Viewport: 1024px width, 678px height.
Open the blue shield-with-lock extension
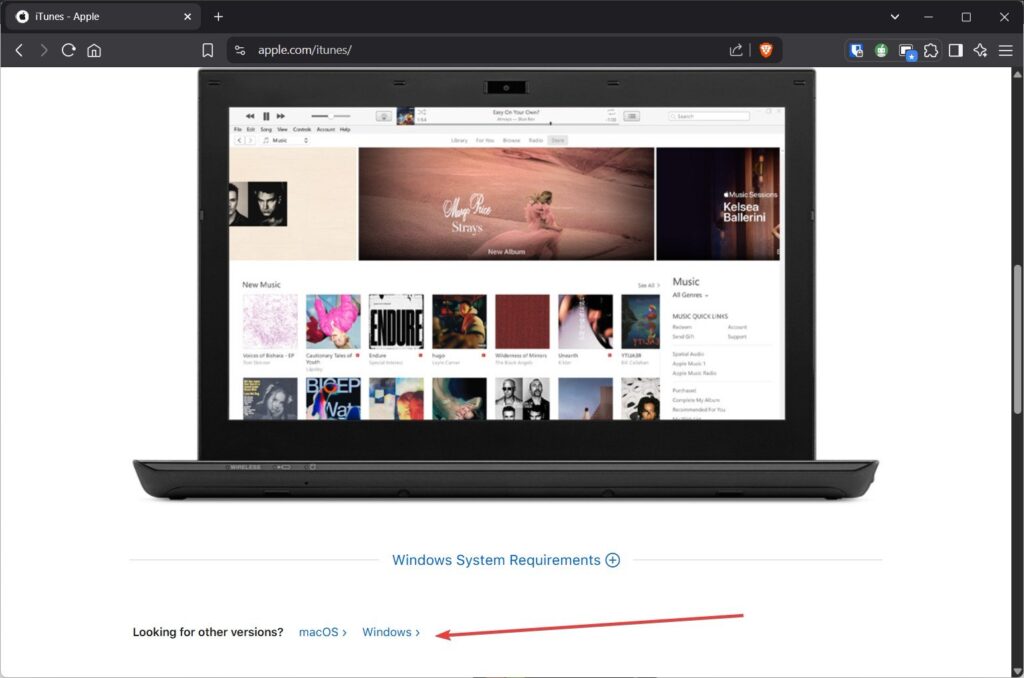click(856, 50)
